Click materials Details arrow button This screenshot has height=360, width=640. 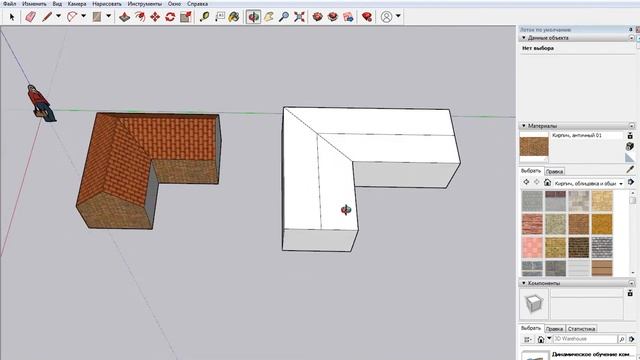pyautogui.click(x=631, y=182)
